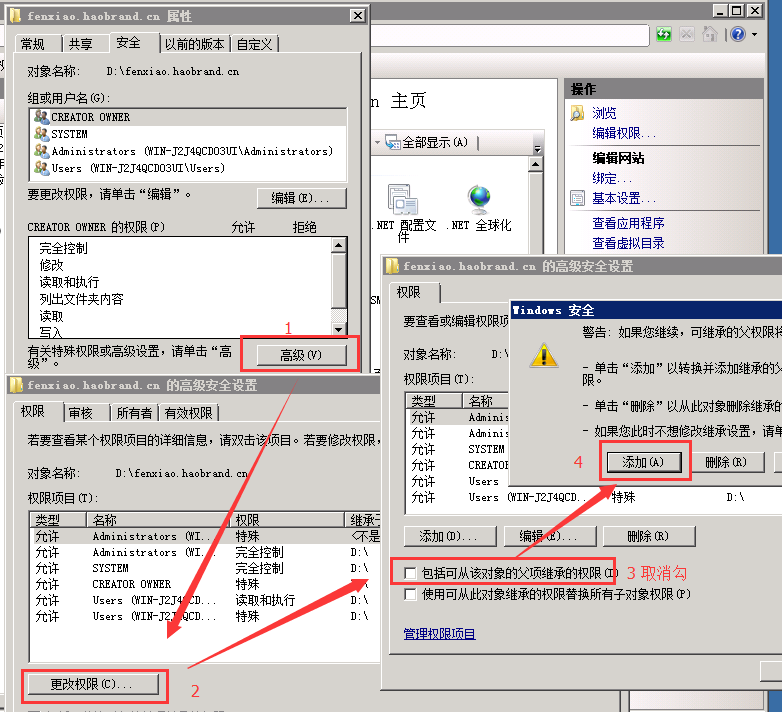782x712 pixels.
Task: Open the 基本设置... link
Action: (624, 198)
